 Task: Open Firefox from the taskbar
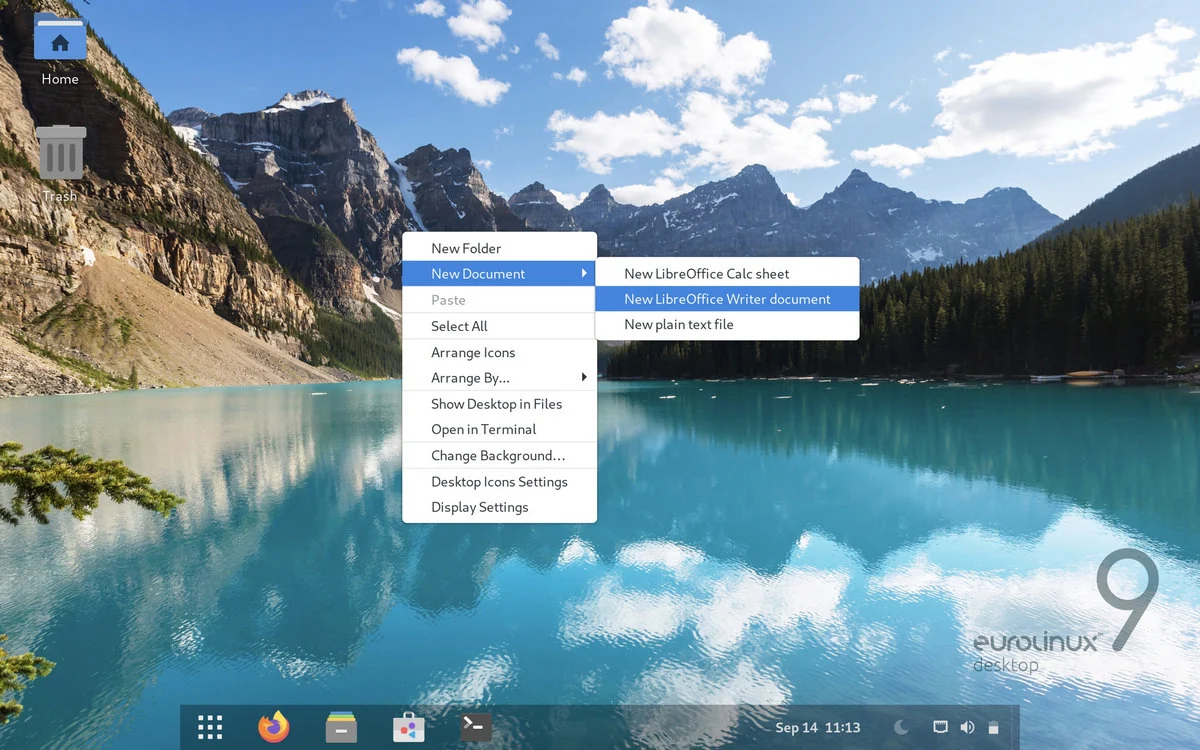(273, 727)
